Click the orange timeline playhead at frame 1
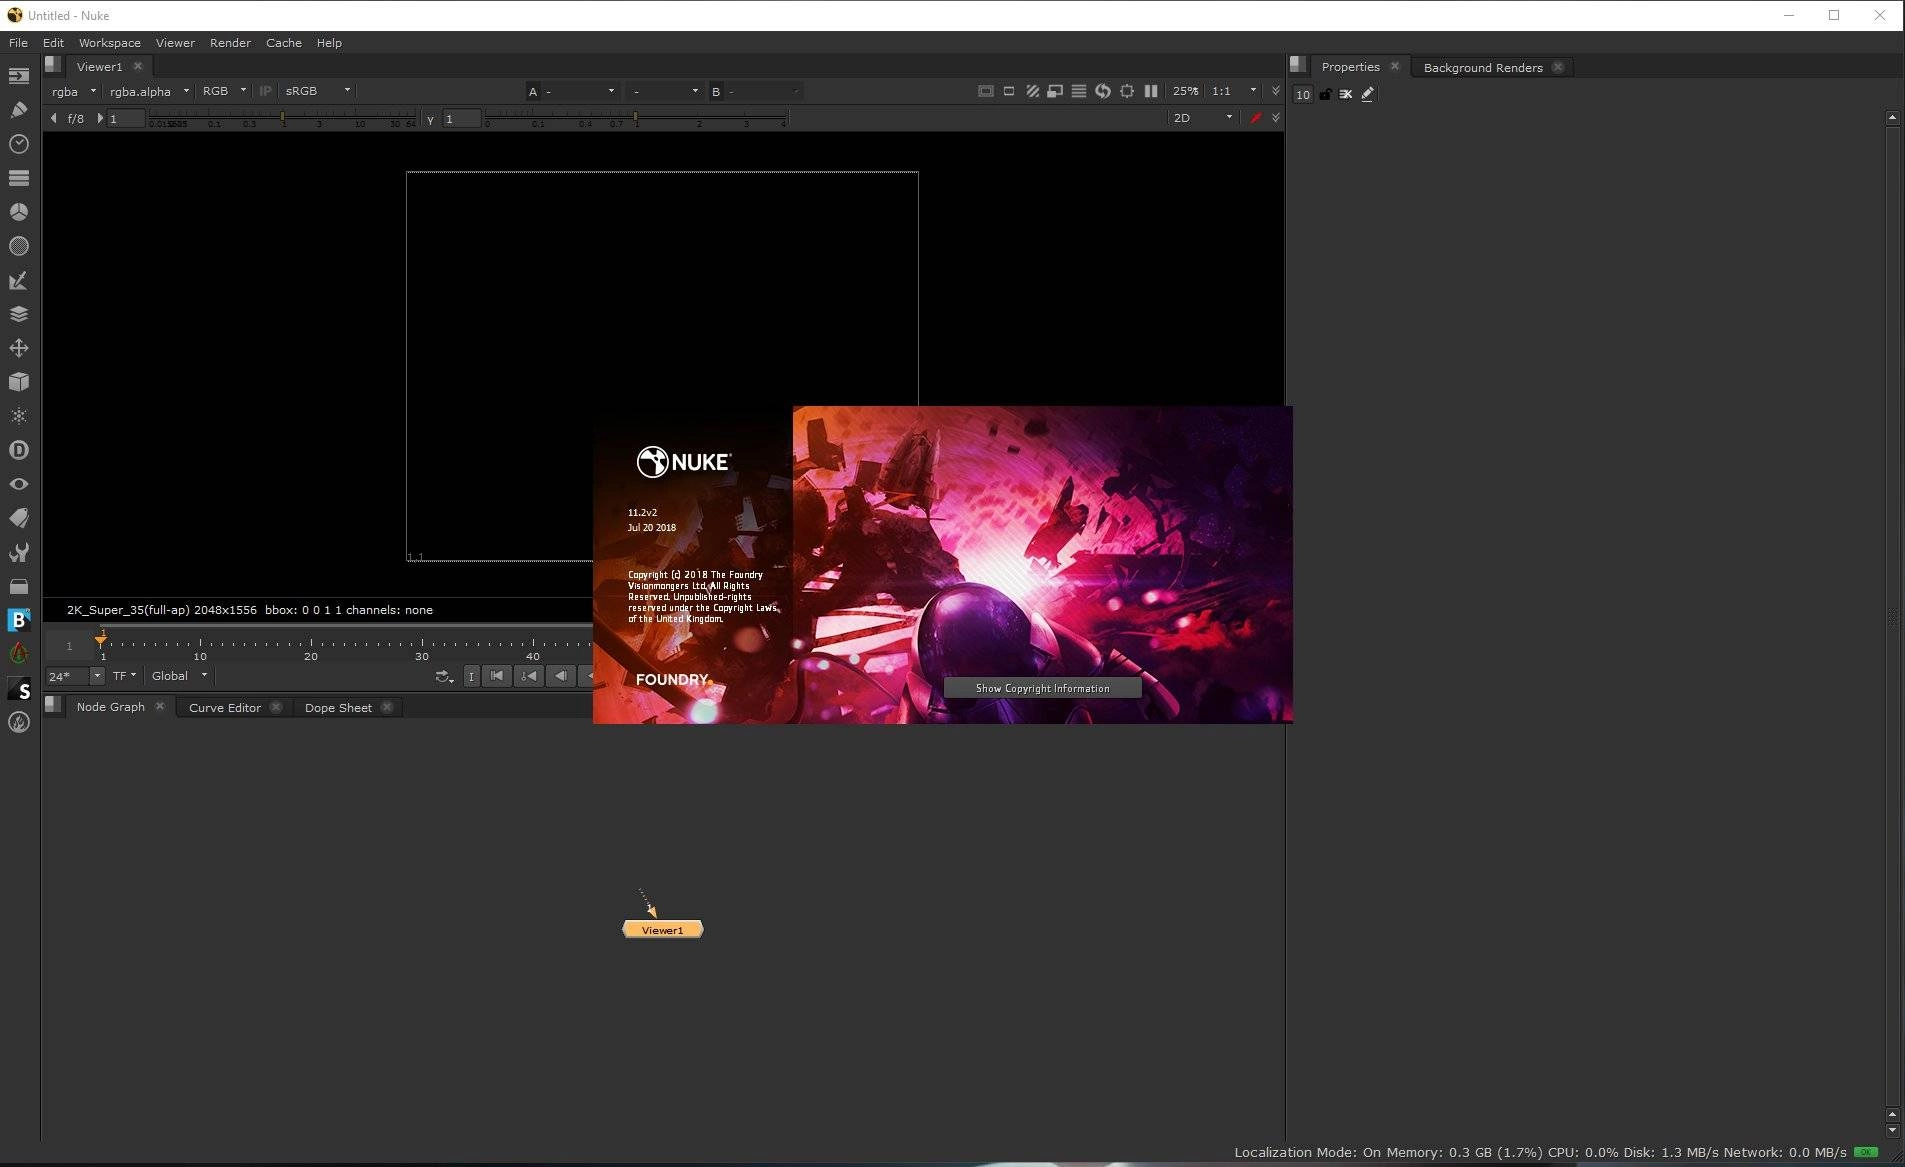 click(x=102, y=639)
